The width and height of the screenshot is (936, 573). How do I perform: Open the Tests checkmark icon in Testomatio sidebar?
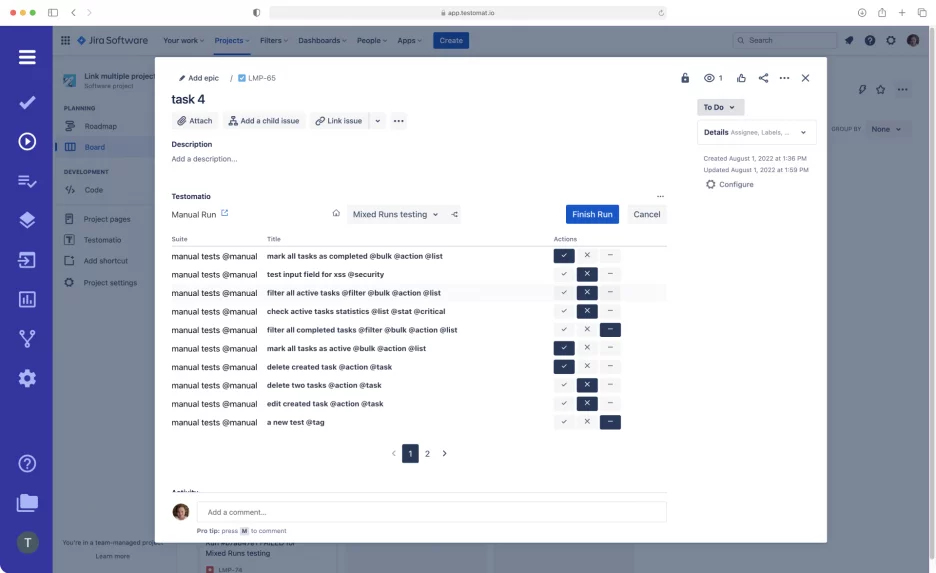pos(27,103)
